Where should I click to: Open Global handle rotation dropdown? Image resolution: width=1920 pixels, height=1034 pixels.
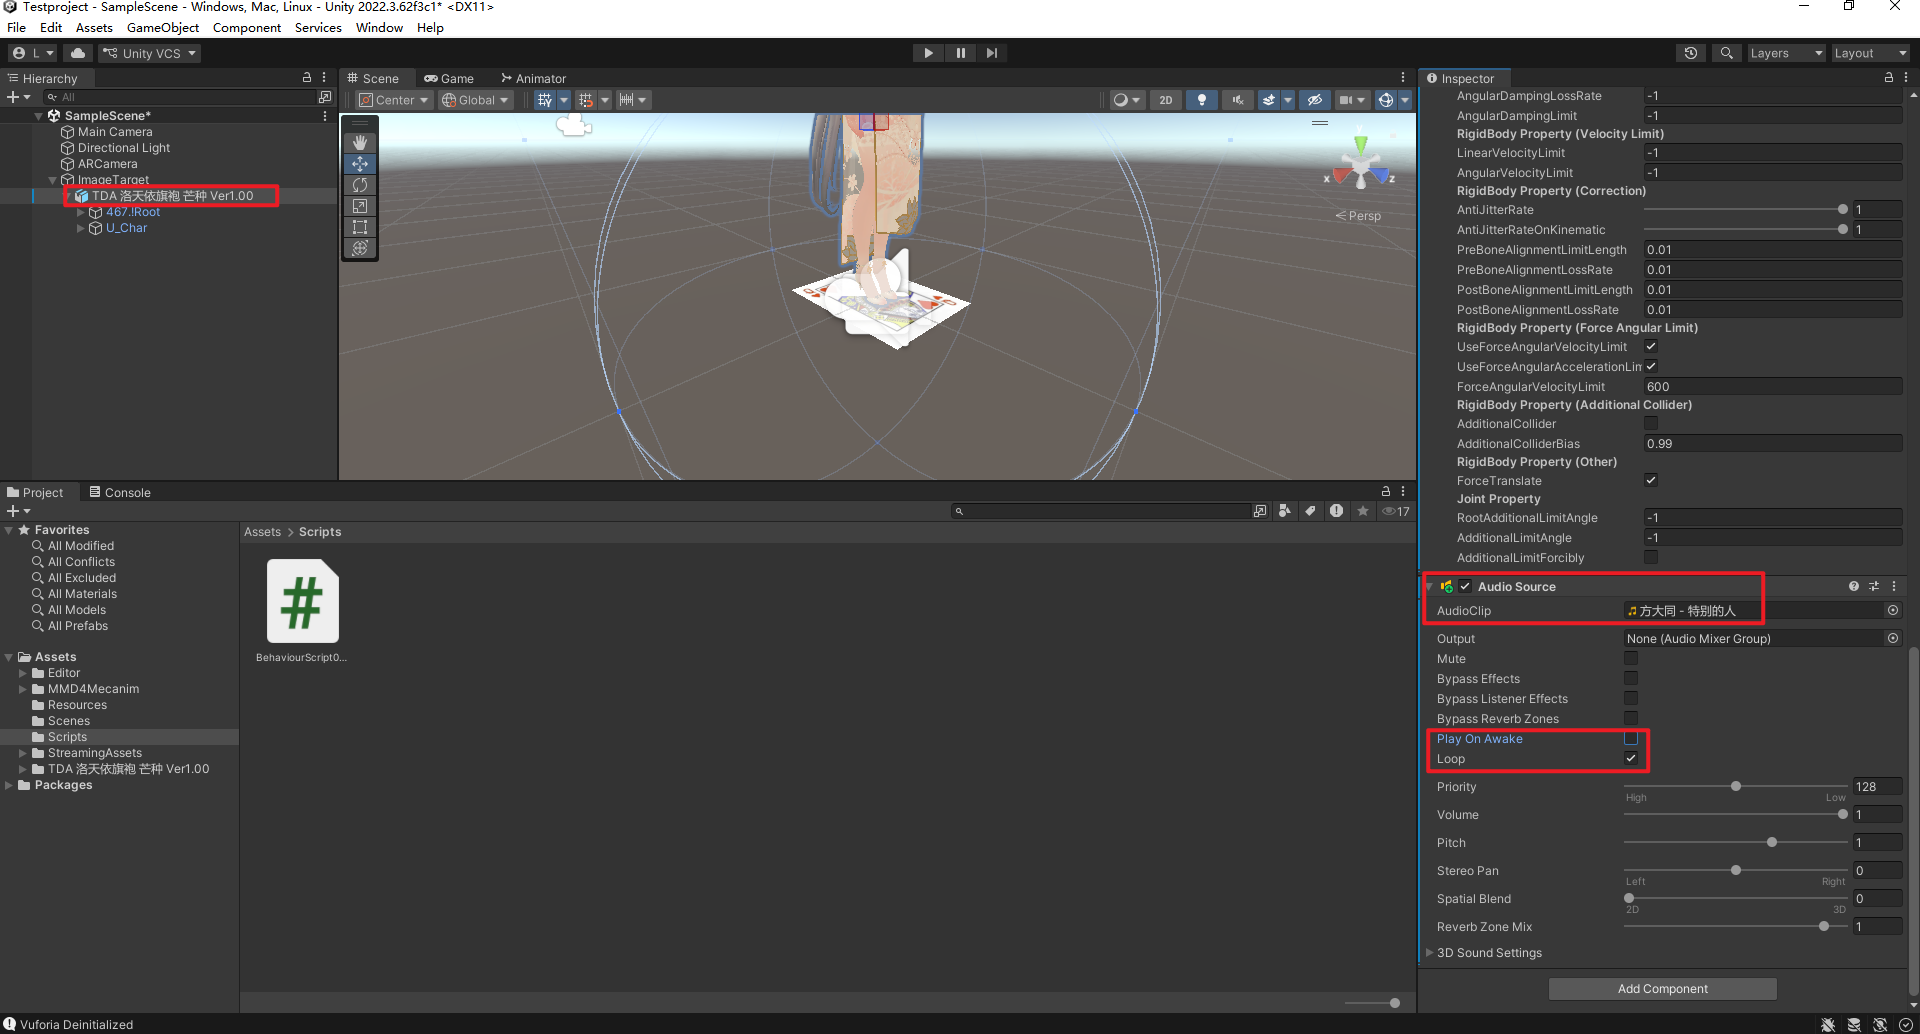(475, 100)
